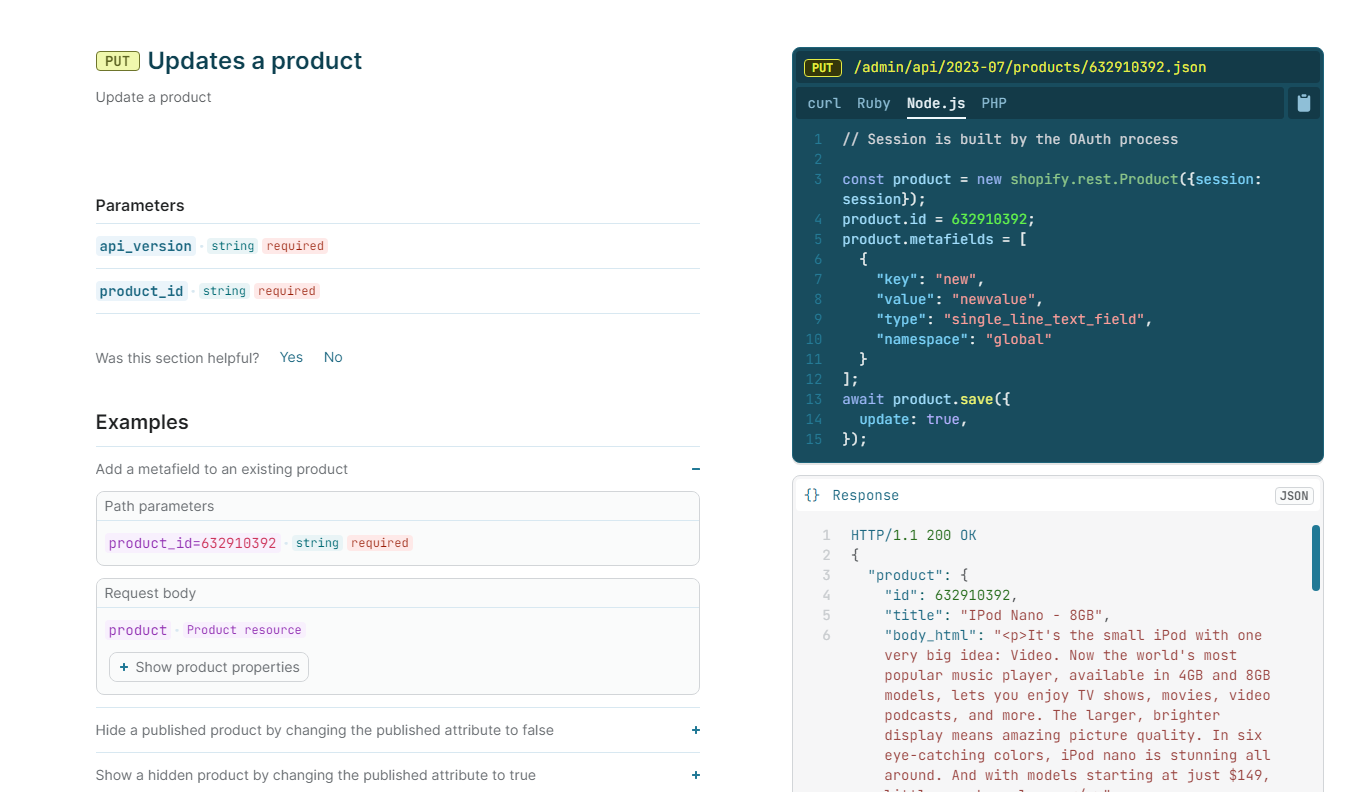Click the JSON badge in the Response panel

click(1294, 495)
